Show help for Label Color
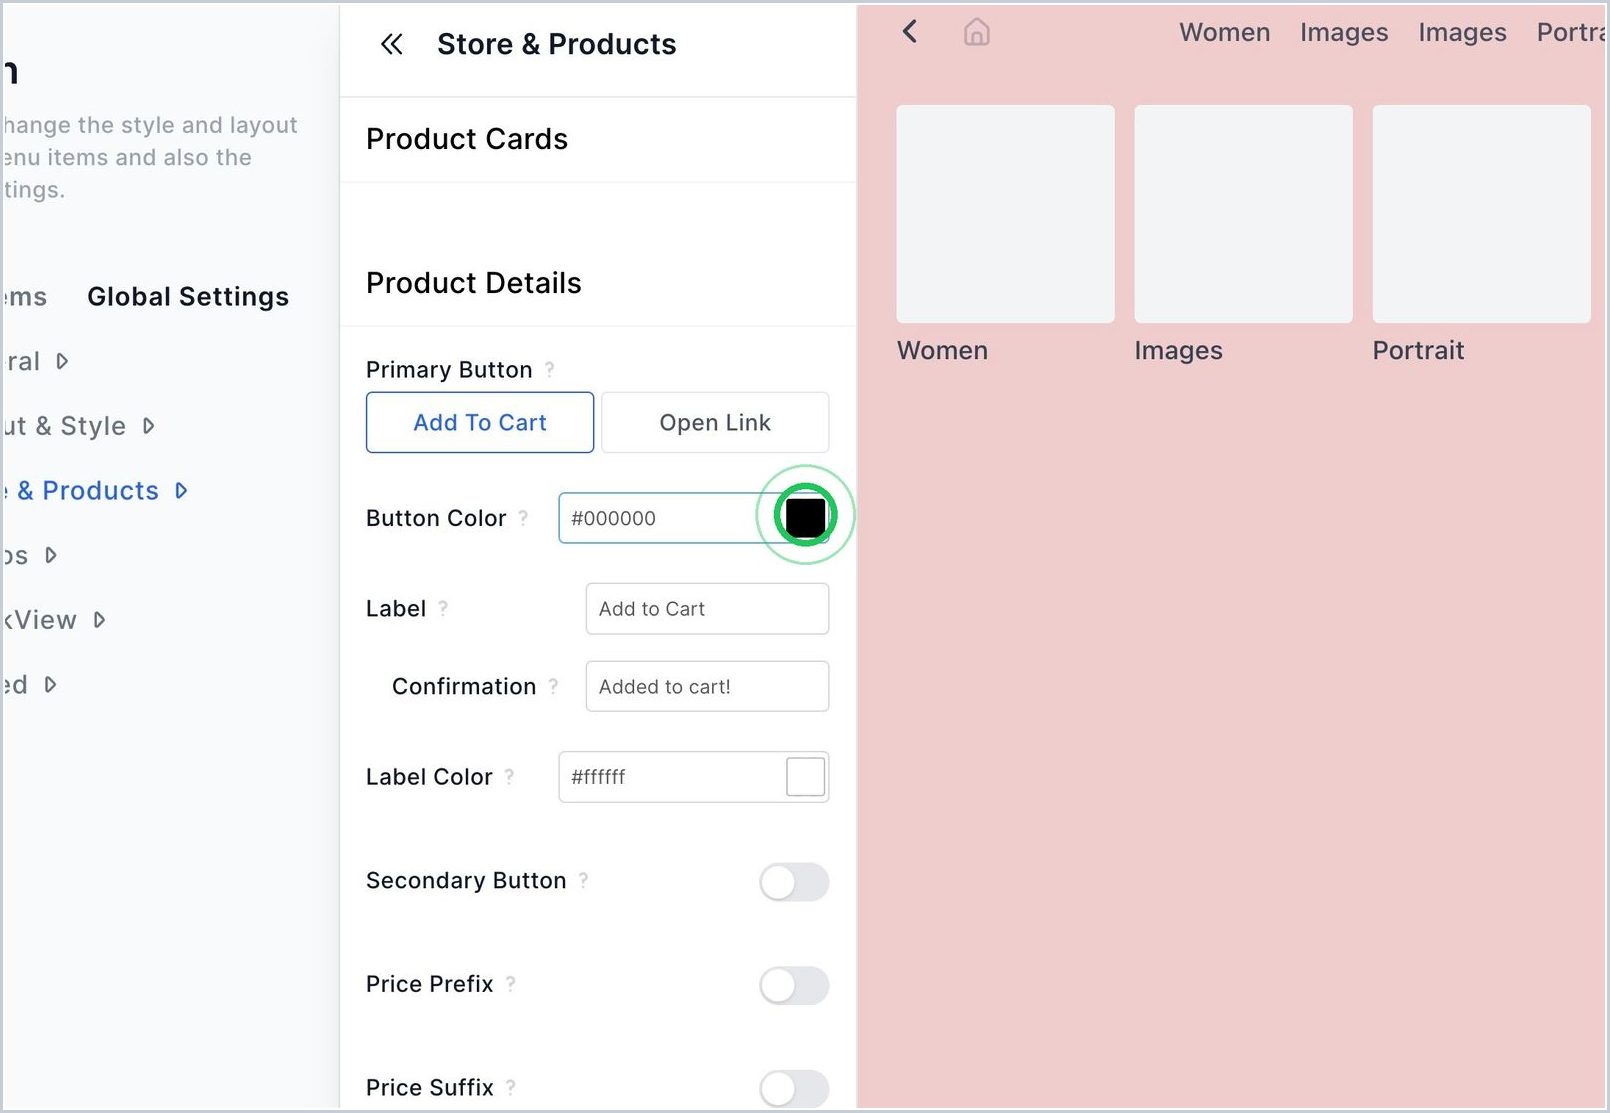This screenshot has height=1113, width=1610. tap(509, 776)
